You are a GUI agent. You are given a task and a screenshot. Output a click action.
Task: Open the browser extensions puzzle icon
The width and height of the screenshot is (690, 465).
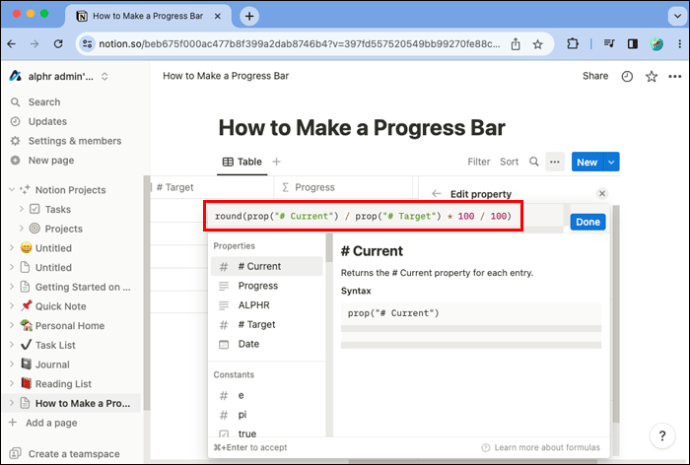click(573, 44)
